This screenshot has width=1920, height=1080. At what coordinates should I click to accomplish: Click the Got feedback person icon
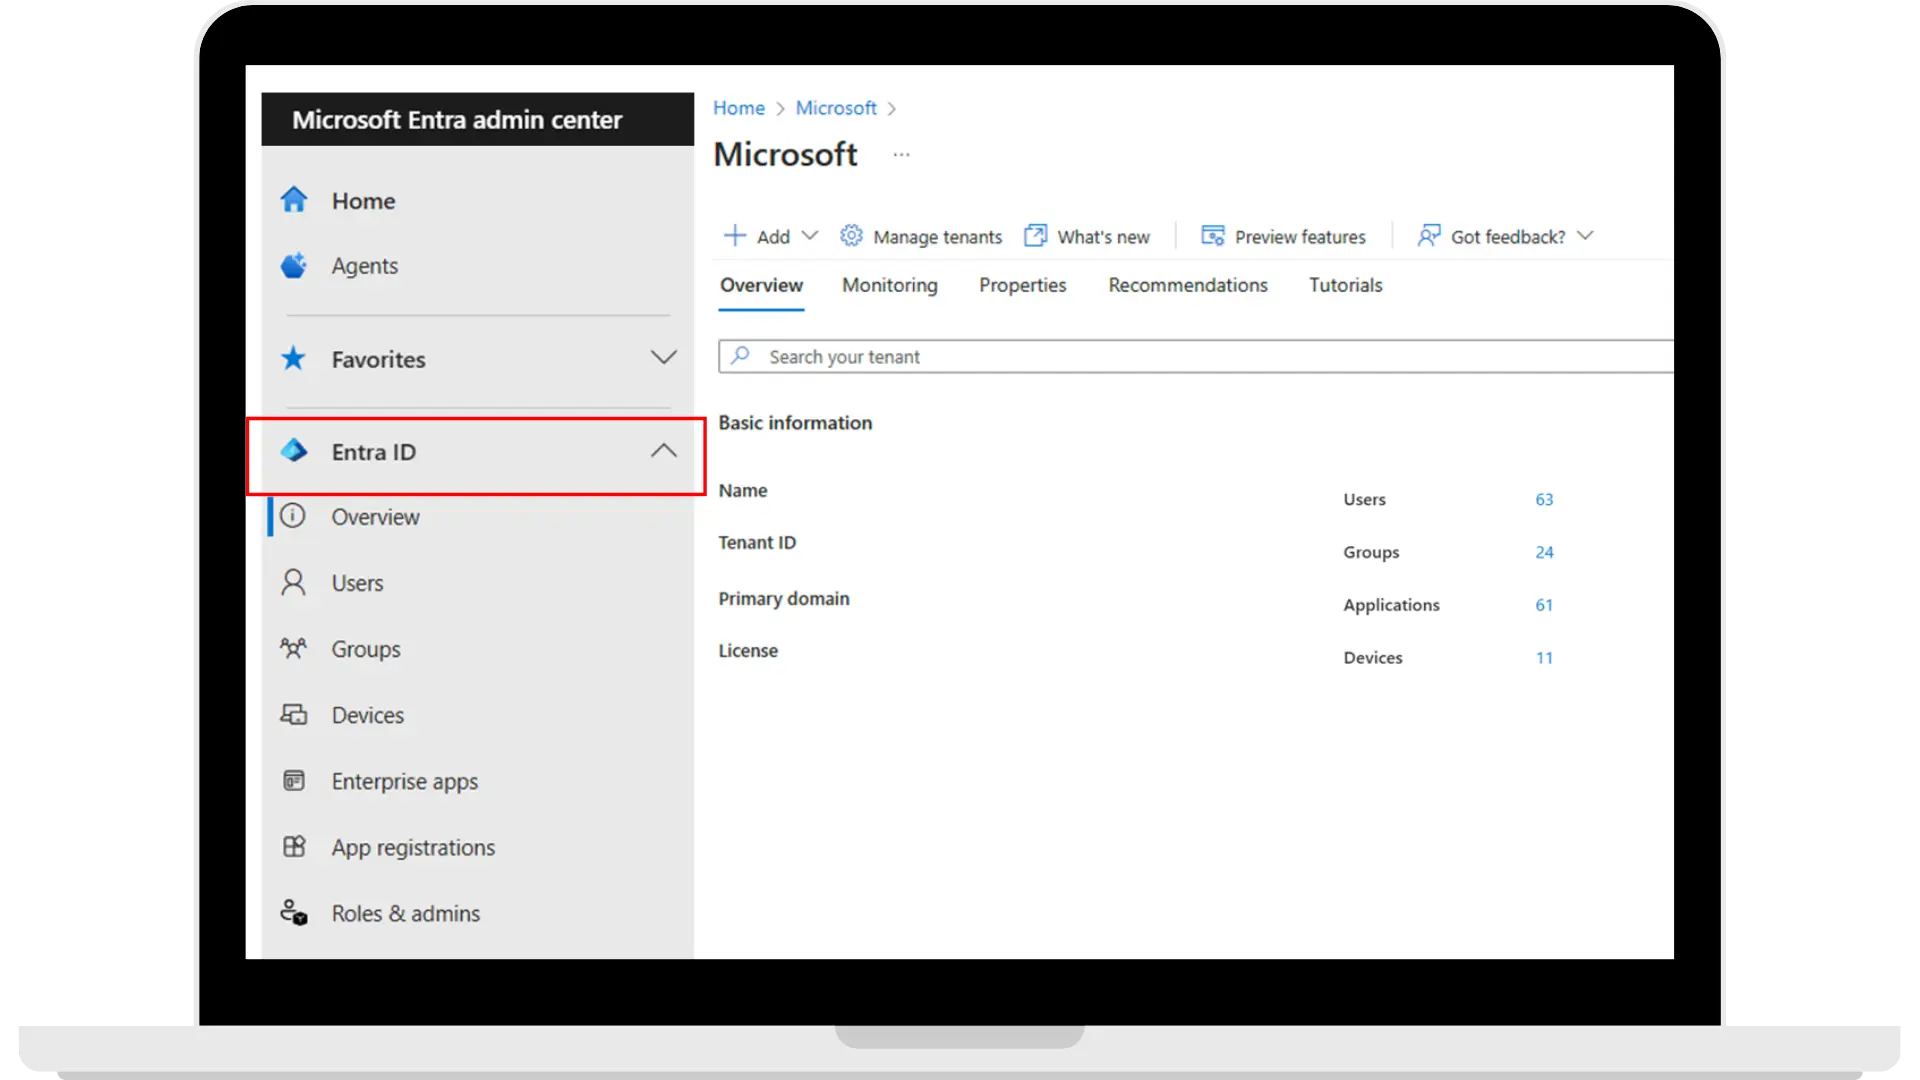point(1429,236)
